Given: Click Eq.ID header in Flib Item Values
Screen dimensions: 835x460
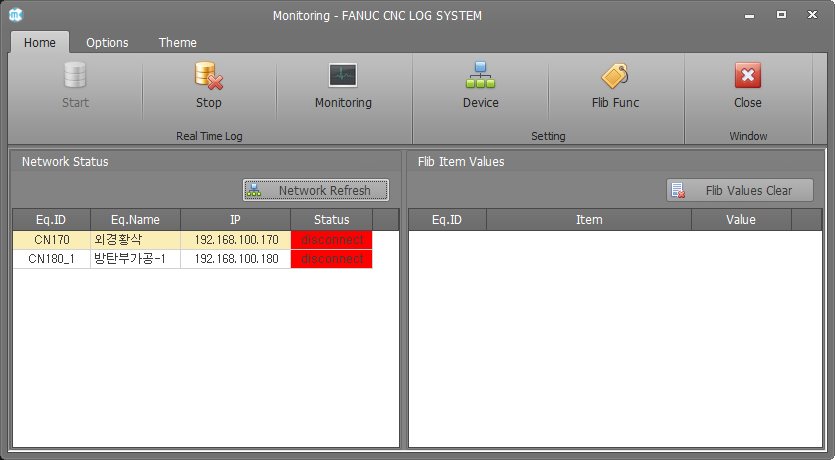Looking at the screenshot, I should click(447, 219).
